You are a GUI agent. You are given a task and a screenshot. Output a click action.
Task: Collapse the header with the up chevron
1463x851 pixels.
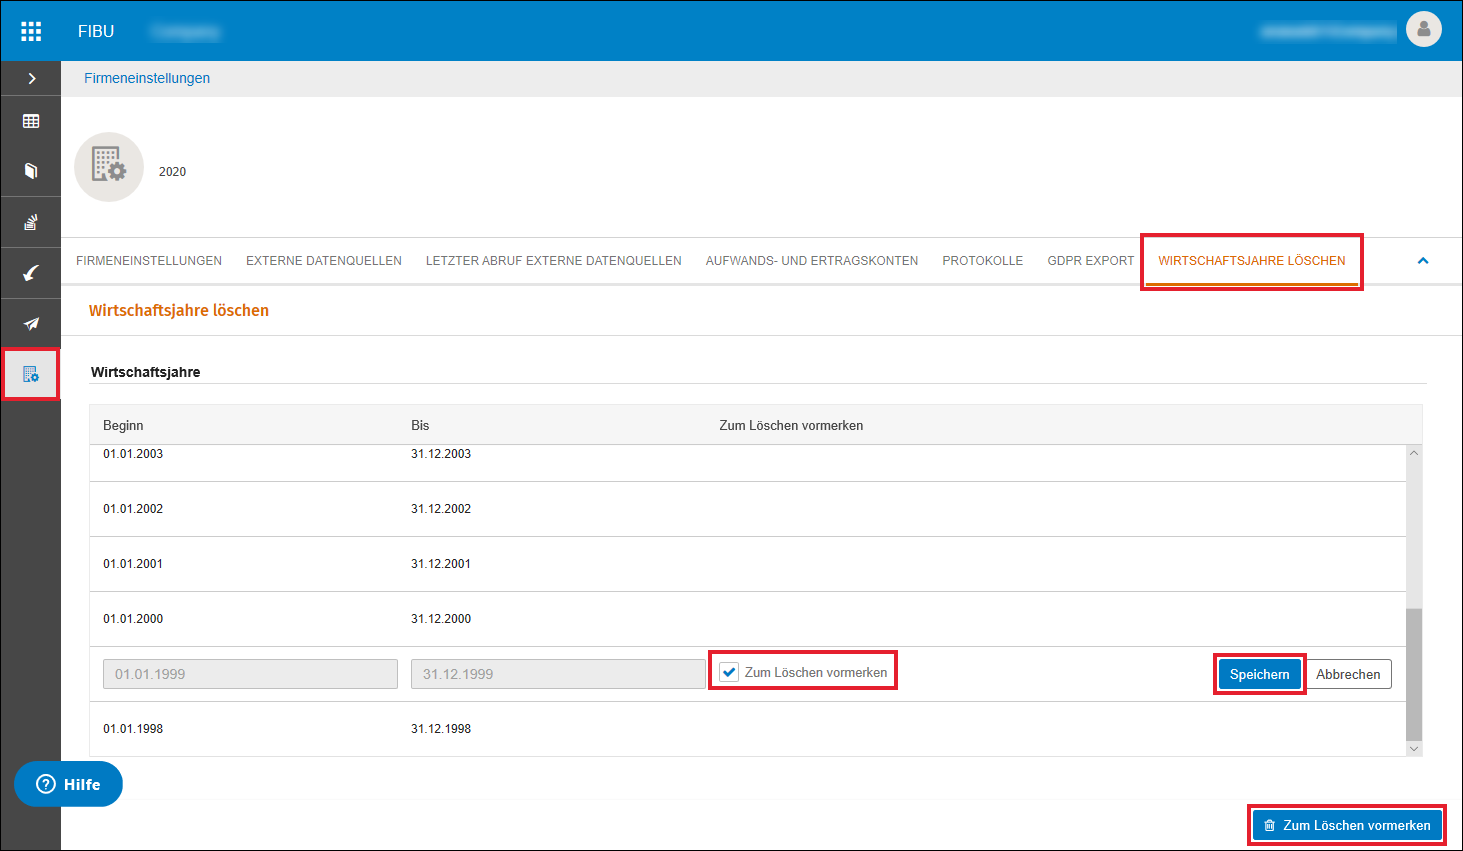(1423, 261)
